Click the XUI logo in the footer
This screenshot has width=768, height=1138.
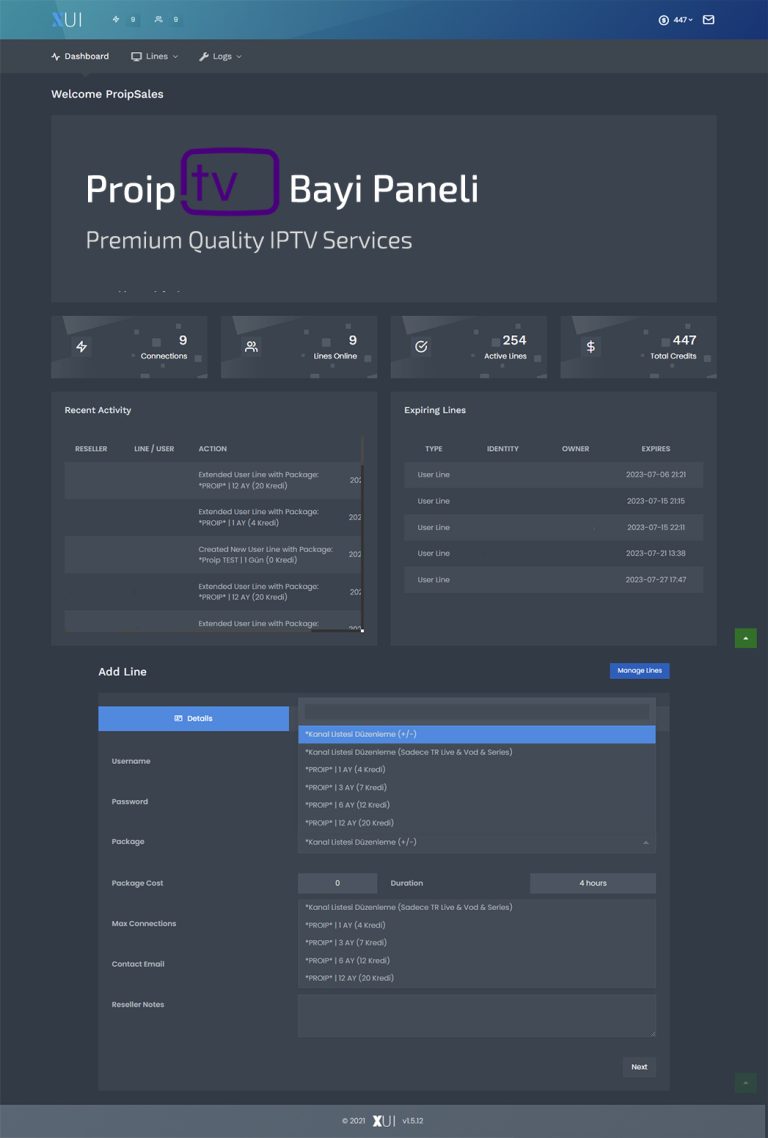coord(384,1121)
